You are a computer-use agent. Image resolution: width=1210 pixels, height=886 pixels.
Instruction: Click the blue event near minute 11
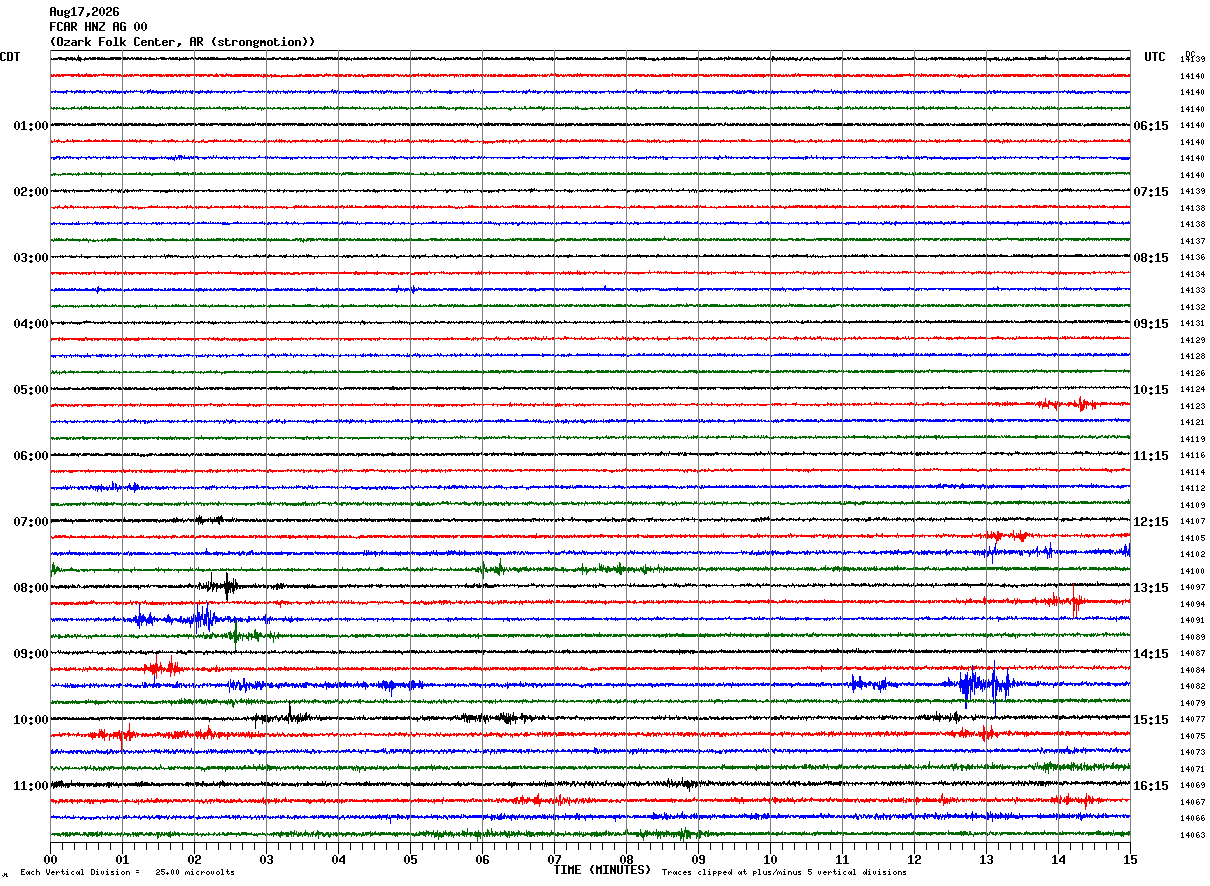868,684
